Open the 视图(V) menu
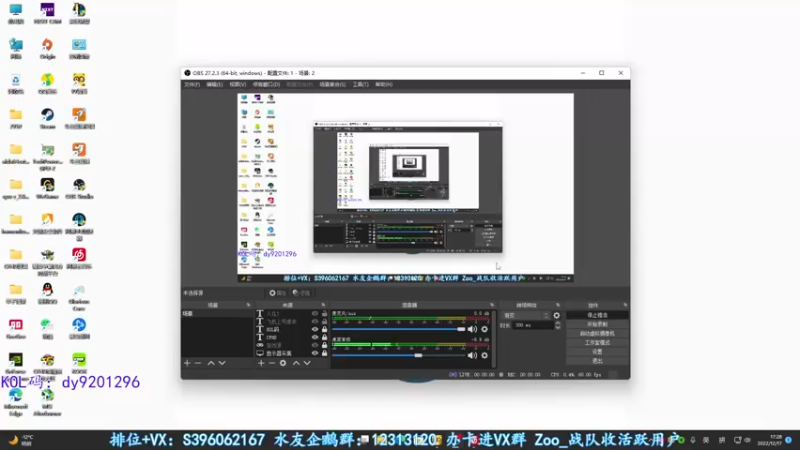 point(238,84)
